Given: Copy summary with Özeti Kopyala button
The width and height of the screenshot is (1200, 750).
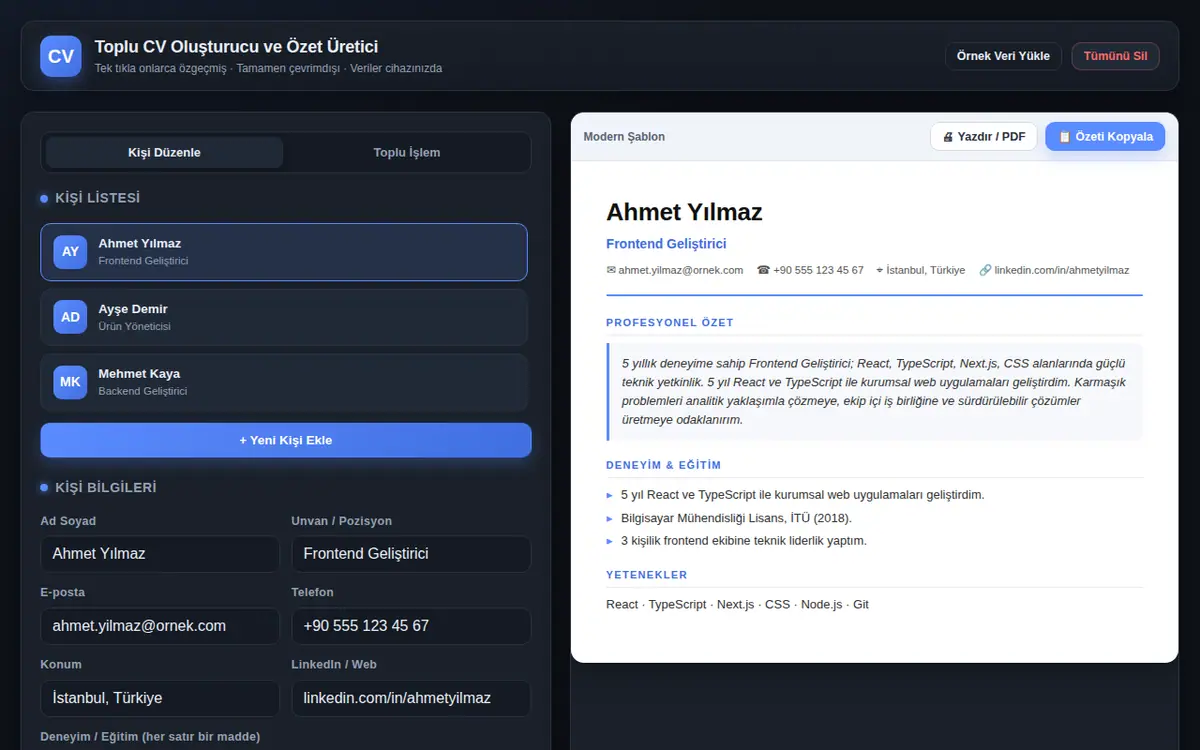Looking at the screenshot, I should coord(1105,137).
